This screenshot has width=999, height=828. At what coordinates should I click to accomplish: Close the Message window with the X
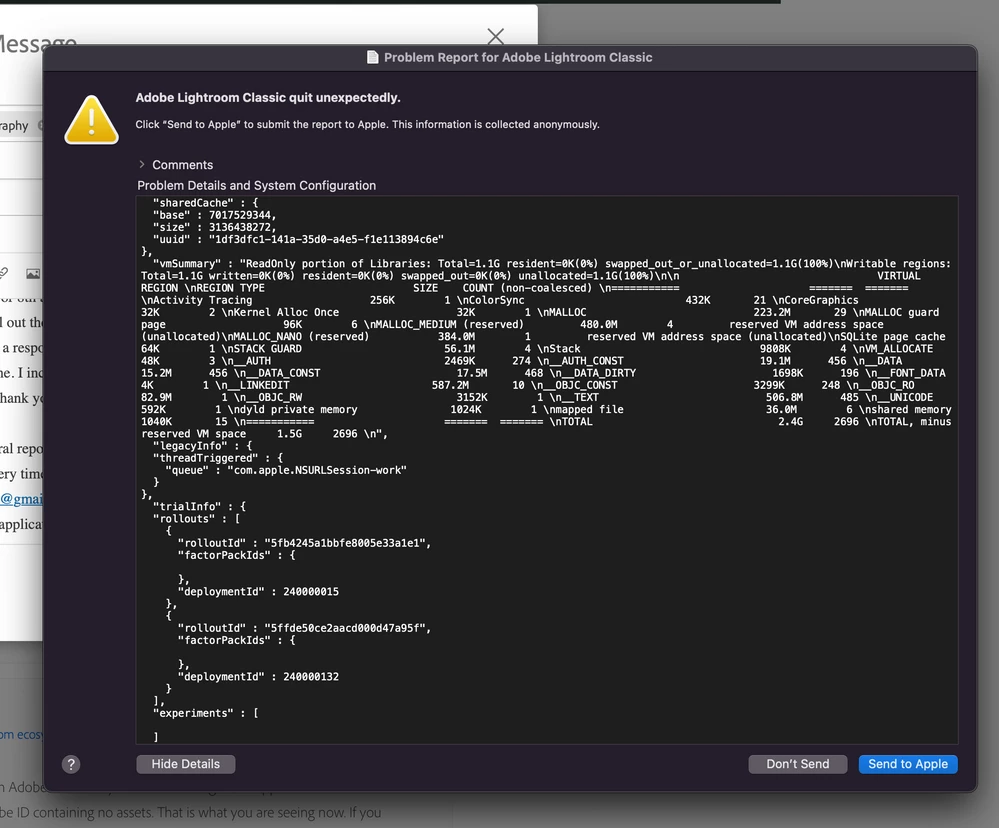(x=495, y=36)
